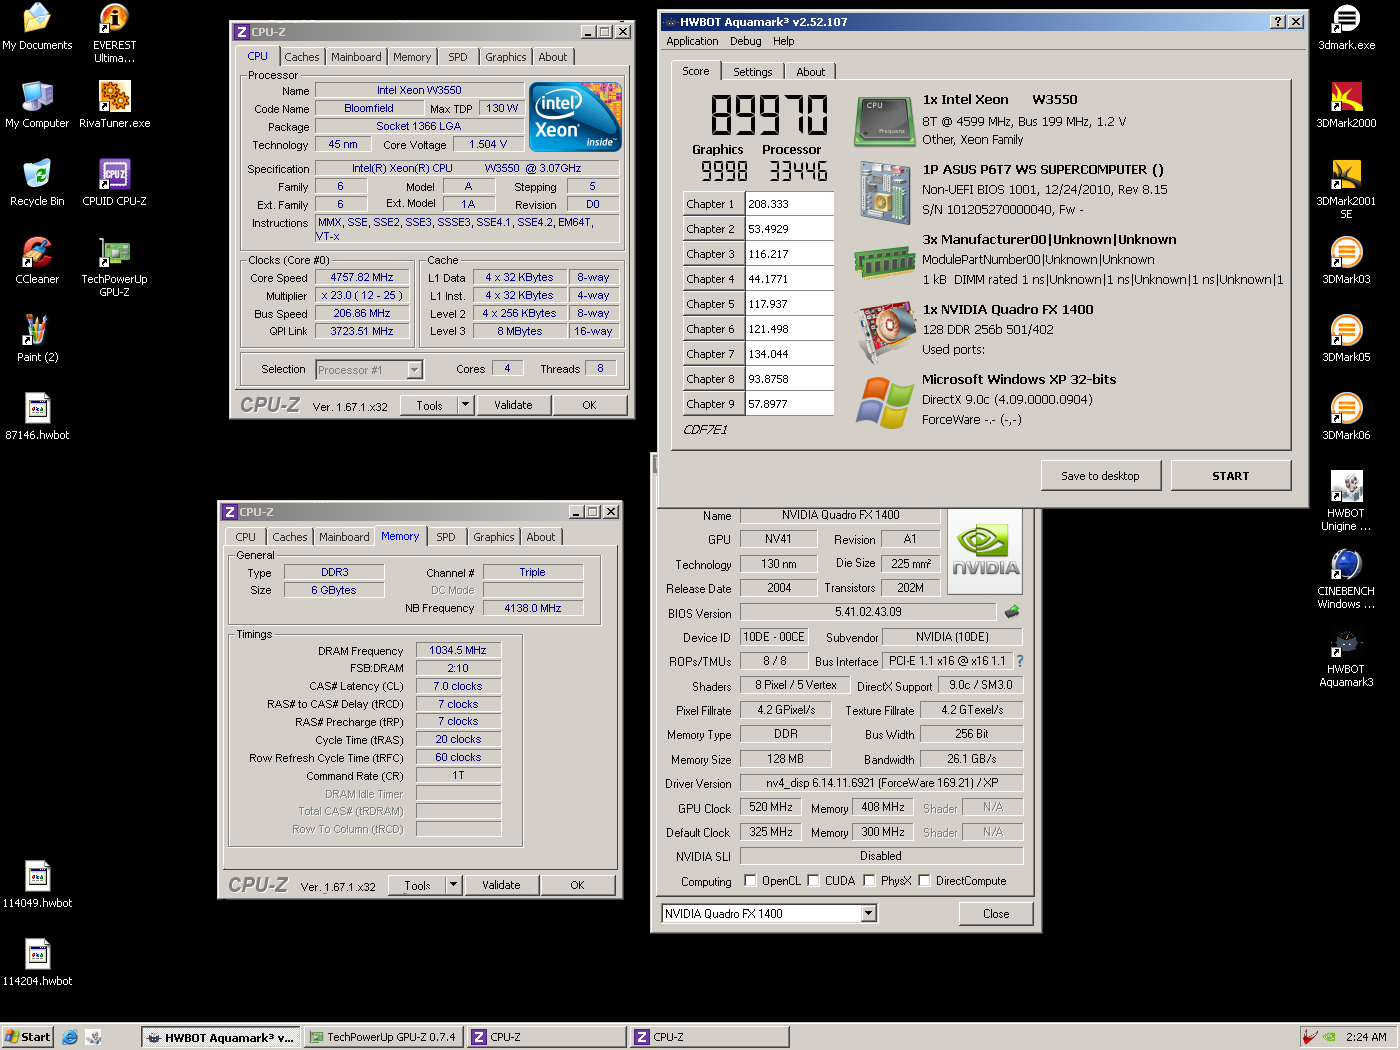Open EVEREST Ultimate desktop icon
The height and width of the screenshot is (1050, 1400).
coord(115,32)
